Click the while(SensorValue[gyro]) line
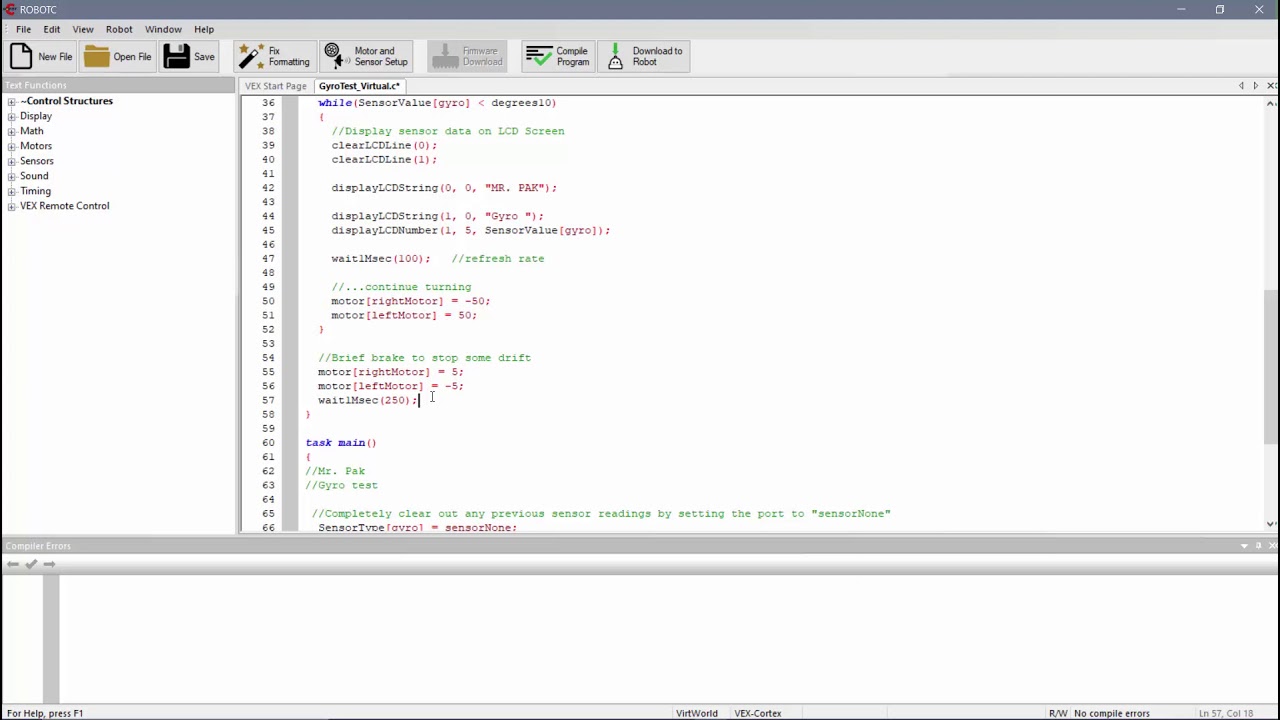This screenshot has width=1280, height=720. click(x=437, y=102)
